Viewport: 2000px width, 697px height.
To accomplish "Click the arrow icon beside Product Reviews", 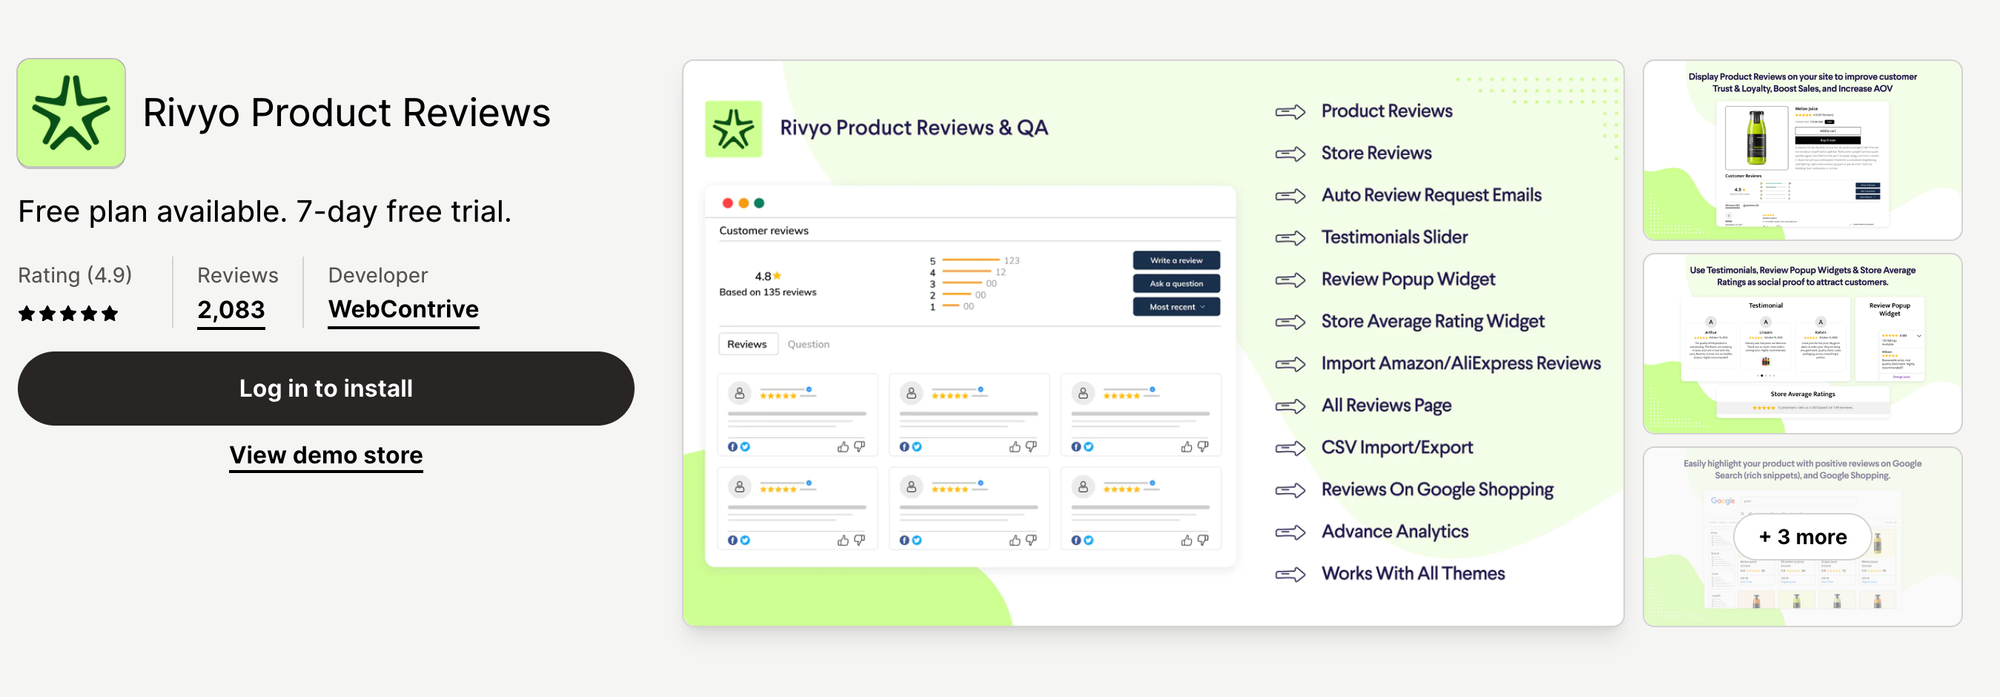I will [x=1290, y=112].
